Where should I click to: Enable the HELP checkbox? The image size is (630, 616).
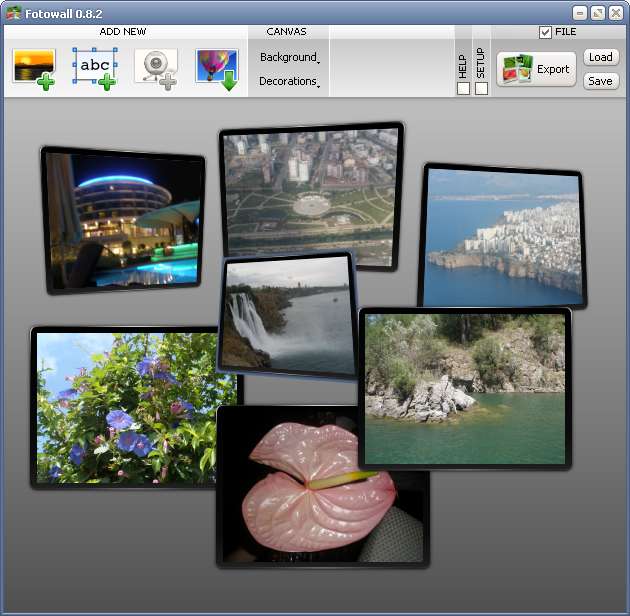pyautogui.click(x=463, y=88)
